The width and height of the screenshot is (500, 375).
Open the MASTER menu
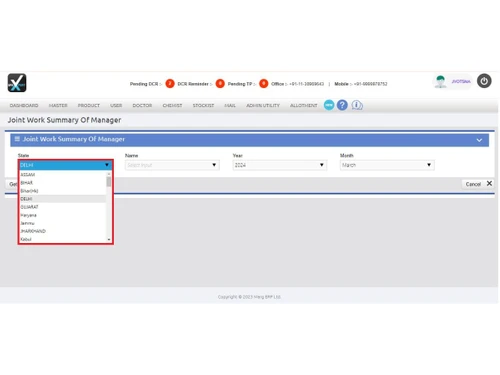coord(58,105)
